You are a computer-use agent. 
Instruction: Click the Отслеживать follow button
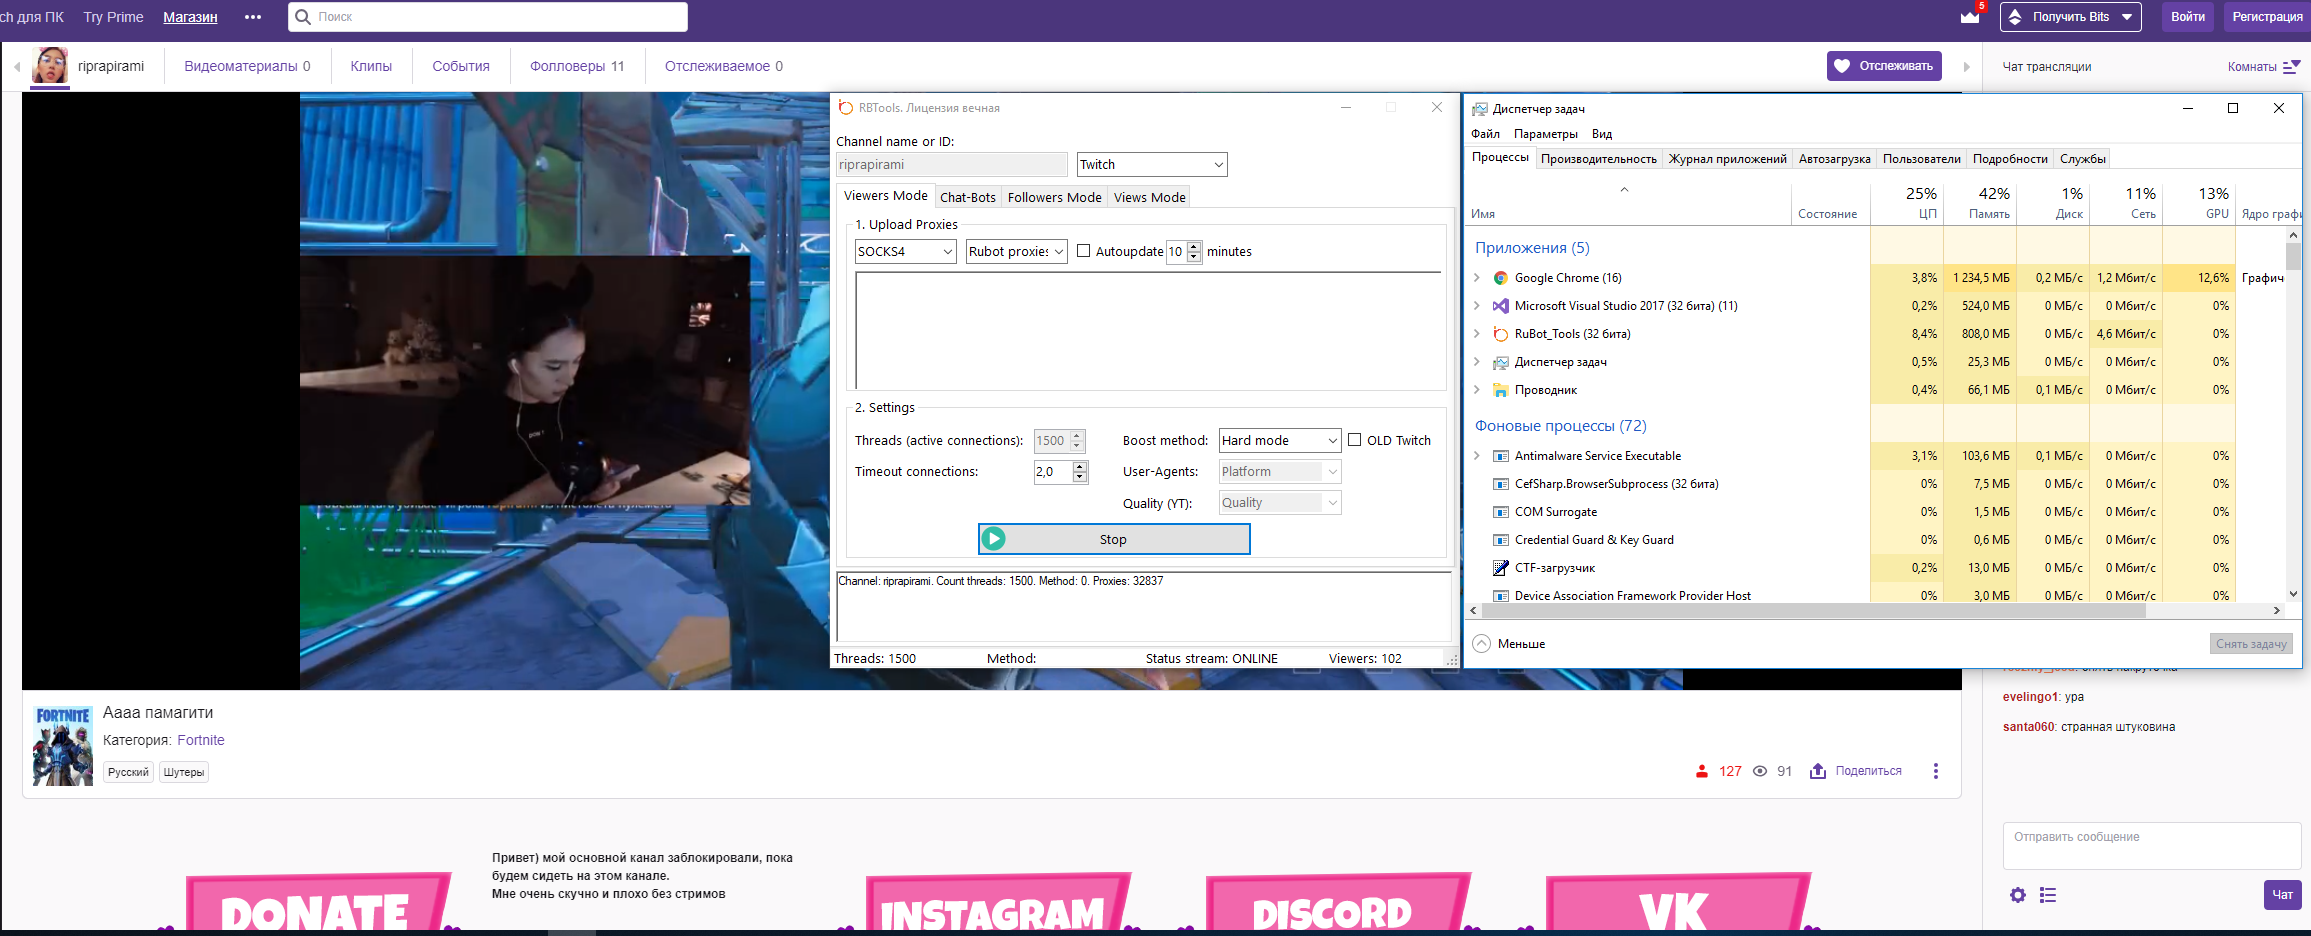1884,66
